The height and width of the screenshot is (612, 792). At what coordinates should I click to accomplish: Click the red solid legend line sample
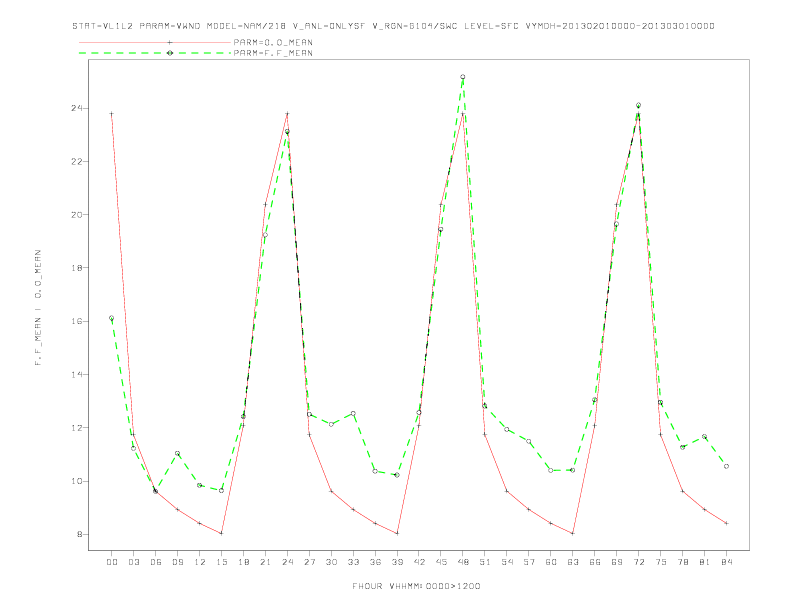pyautogui.click(x=155, y=42)
